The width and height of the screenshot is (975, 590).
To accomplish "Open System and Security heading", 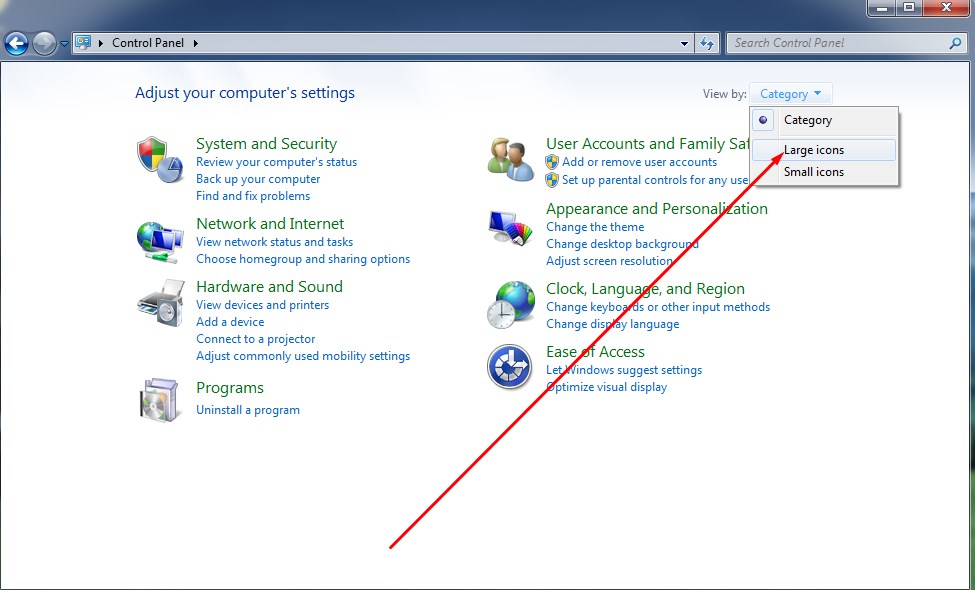I will pos(266,144).
